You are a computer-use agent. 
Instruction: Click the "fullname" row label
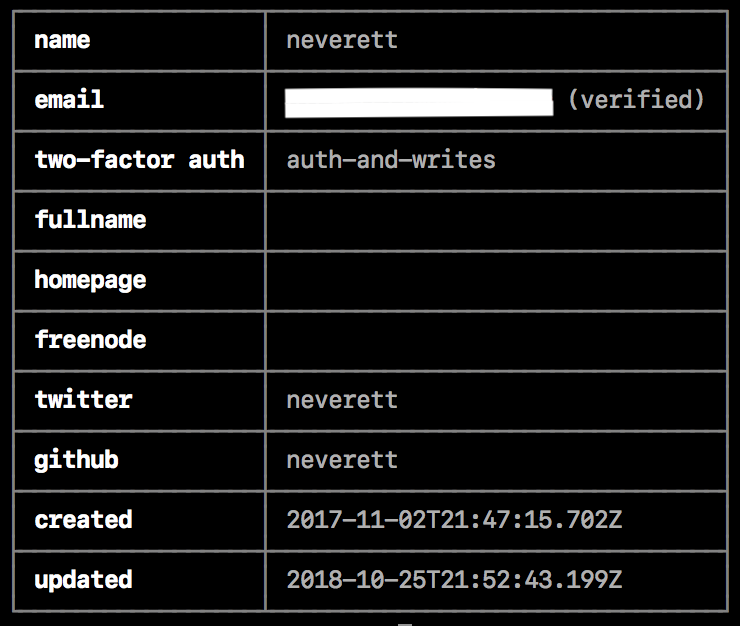pyautogui.click(x=90, y=220)
